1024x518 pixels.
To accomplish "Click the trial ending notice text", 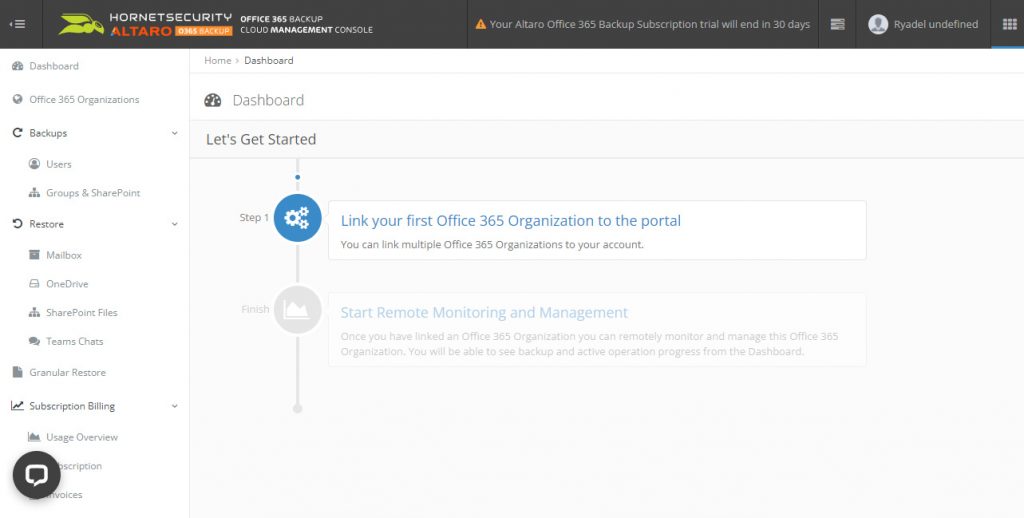I will [x=650, y=24].
